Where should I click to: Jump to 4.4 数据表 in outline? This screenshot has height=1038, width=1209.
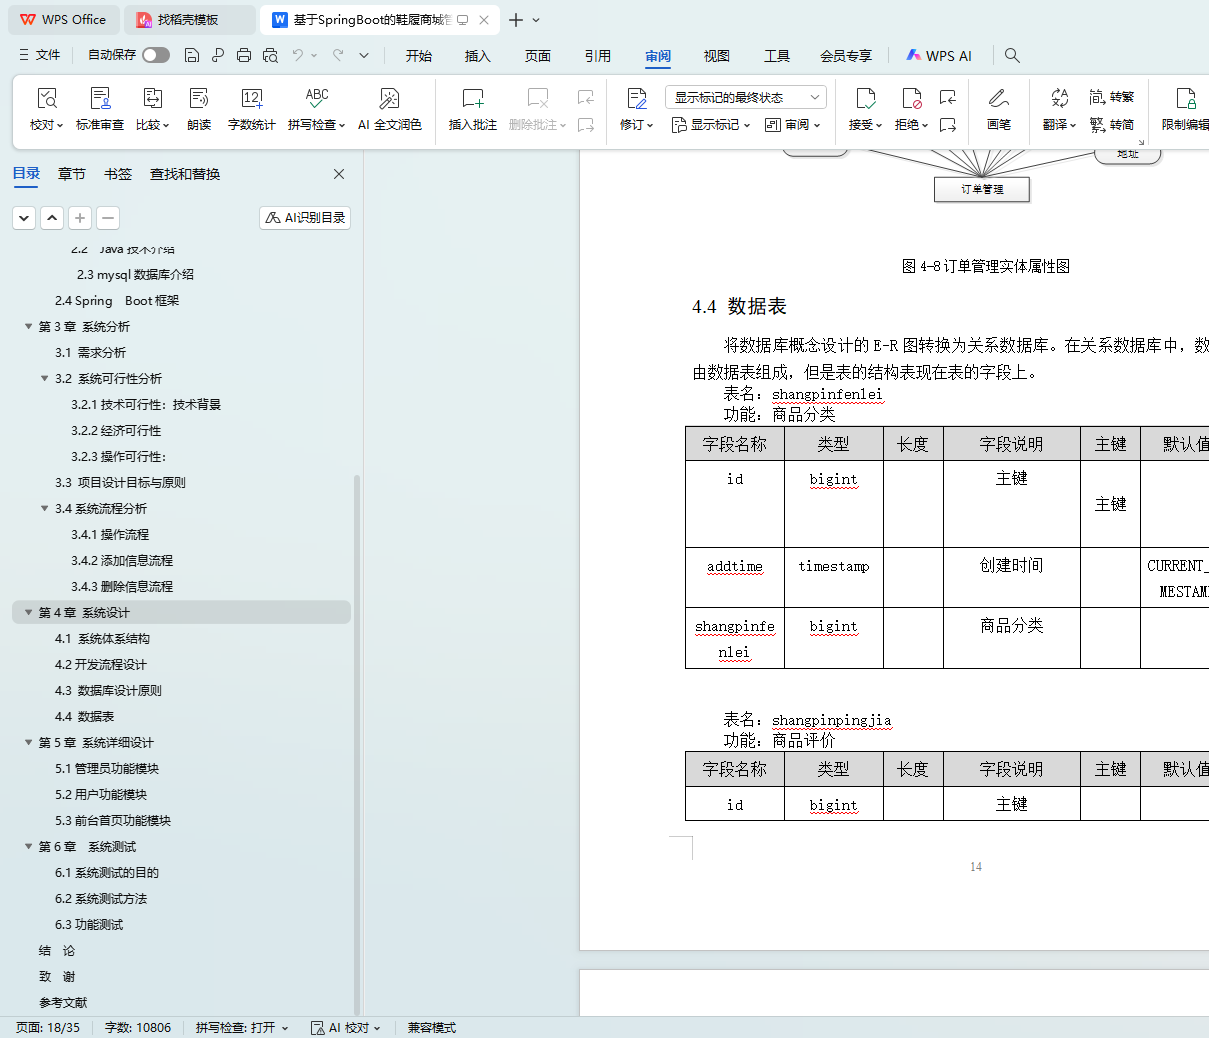pos(85,717)
